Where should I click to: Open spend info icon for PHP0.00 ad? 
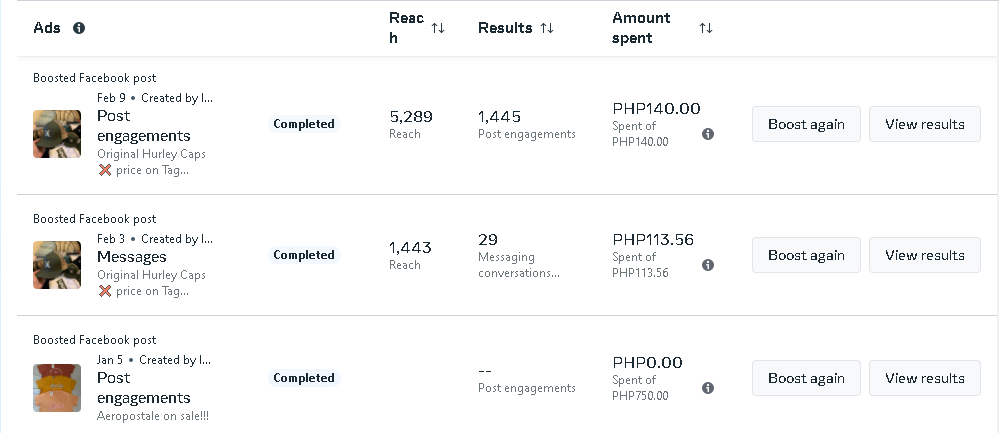click(x=708, y=388)
